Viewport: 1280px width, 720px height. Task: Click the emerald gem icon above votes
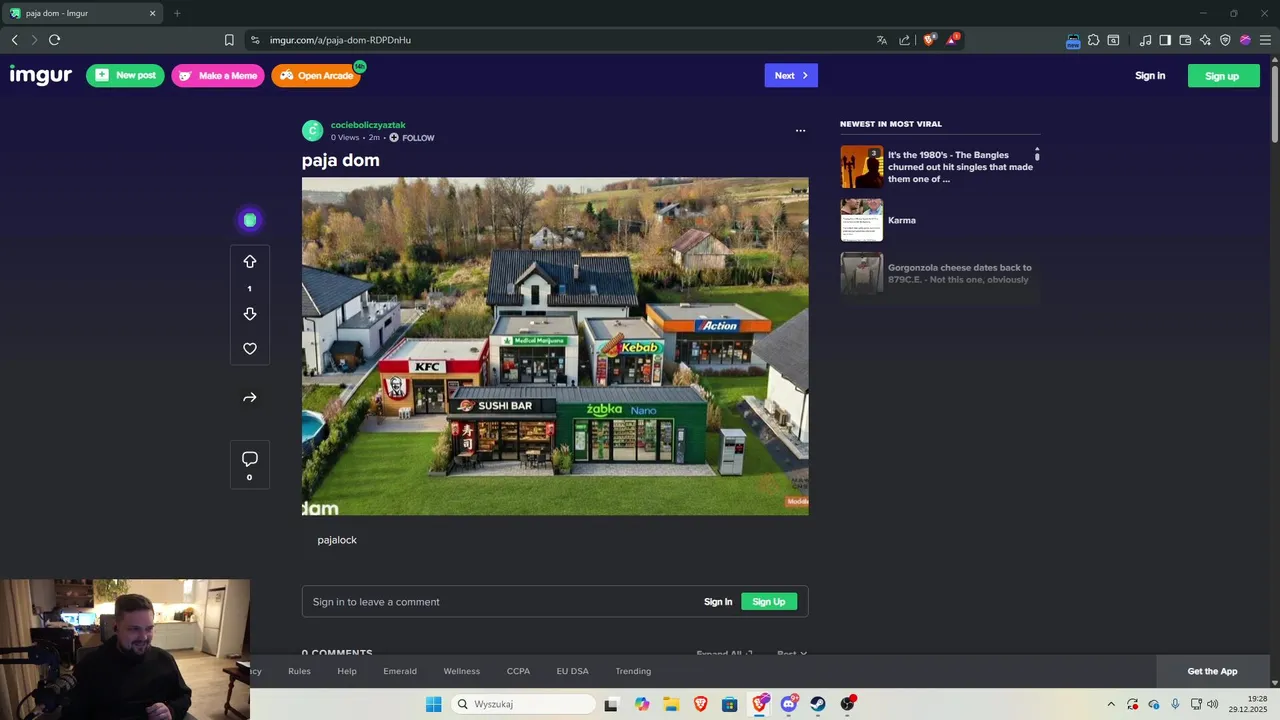[x=250, y=220]
